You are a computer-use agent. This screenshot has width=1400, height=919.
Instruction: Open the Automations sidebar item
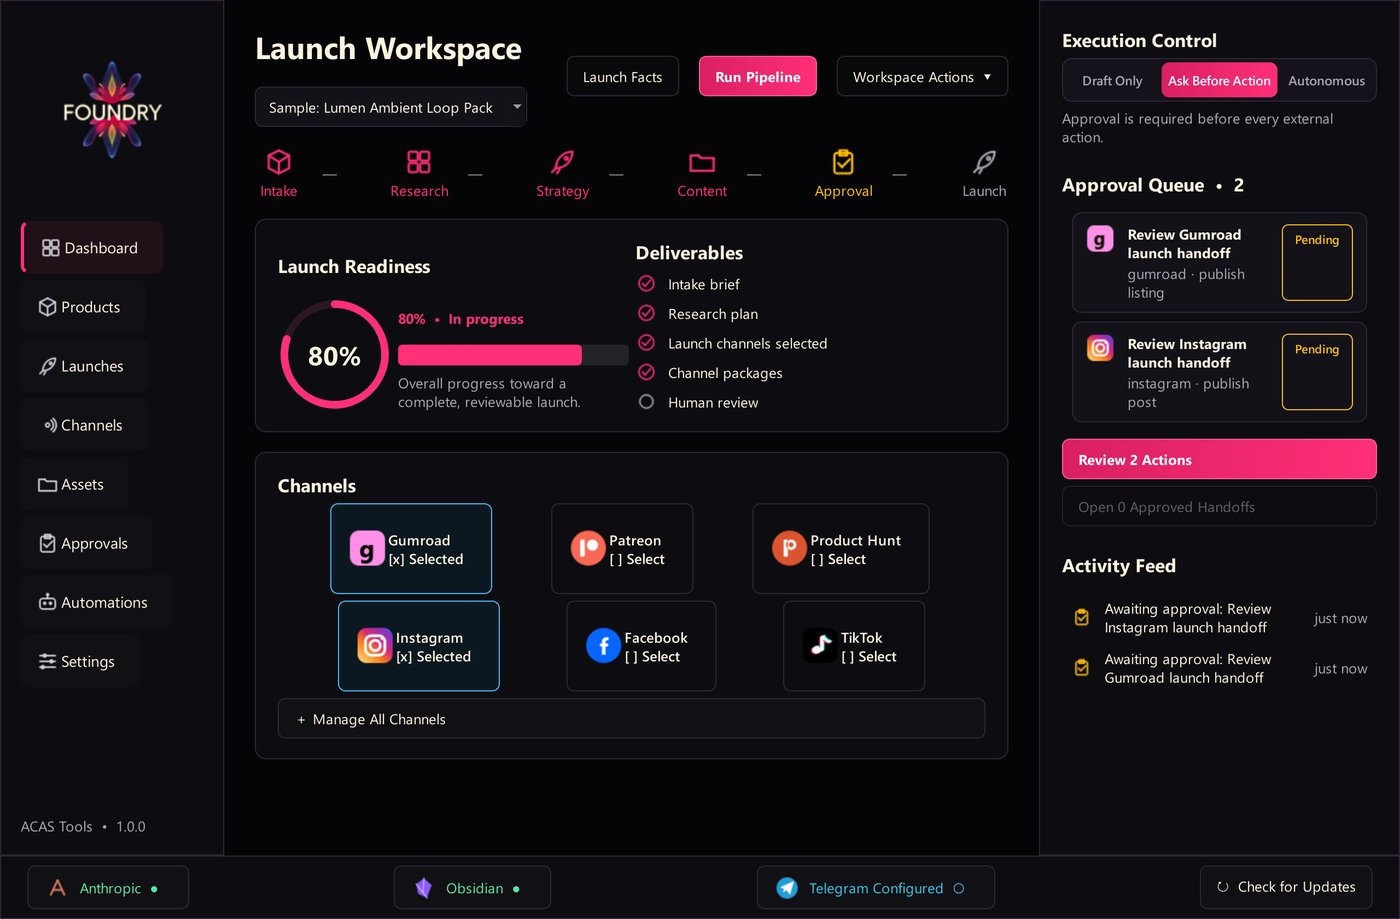(x=96, y=602)
